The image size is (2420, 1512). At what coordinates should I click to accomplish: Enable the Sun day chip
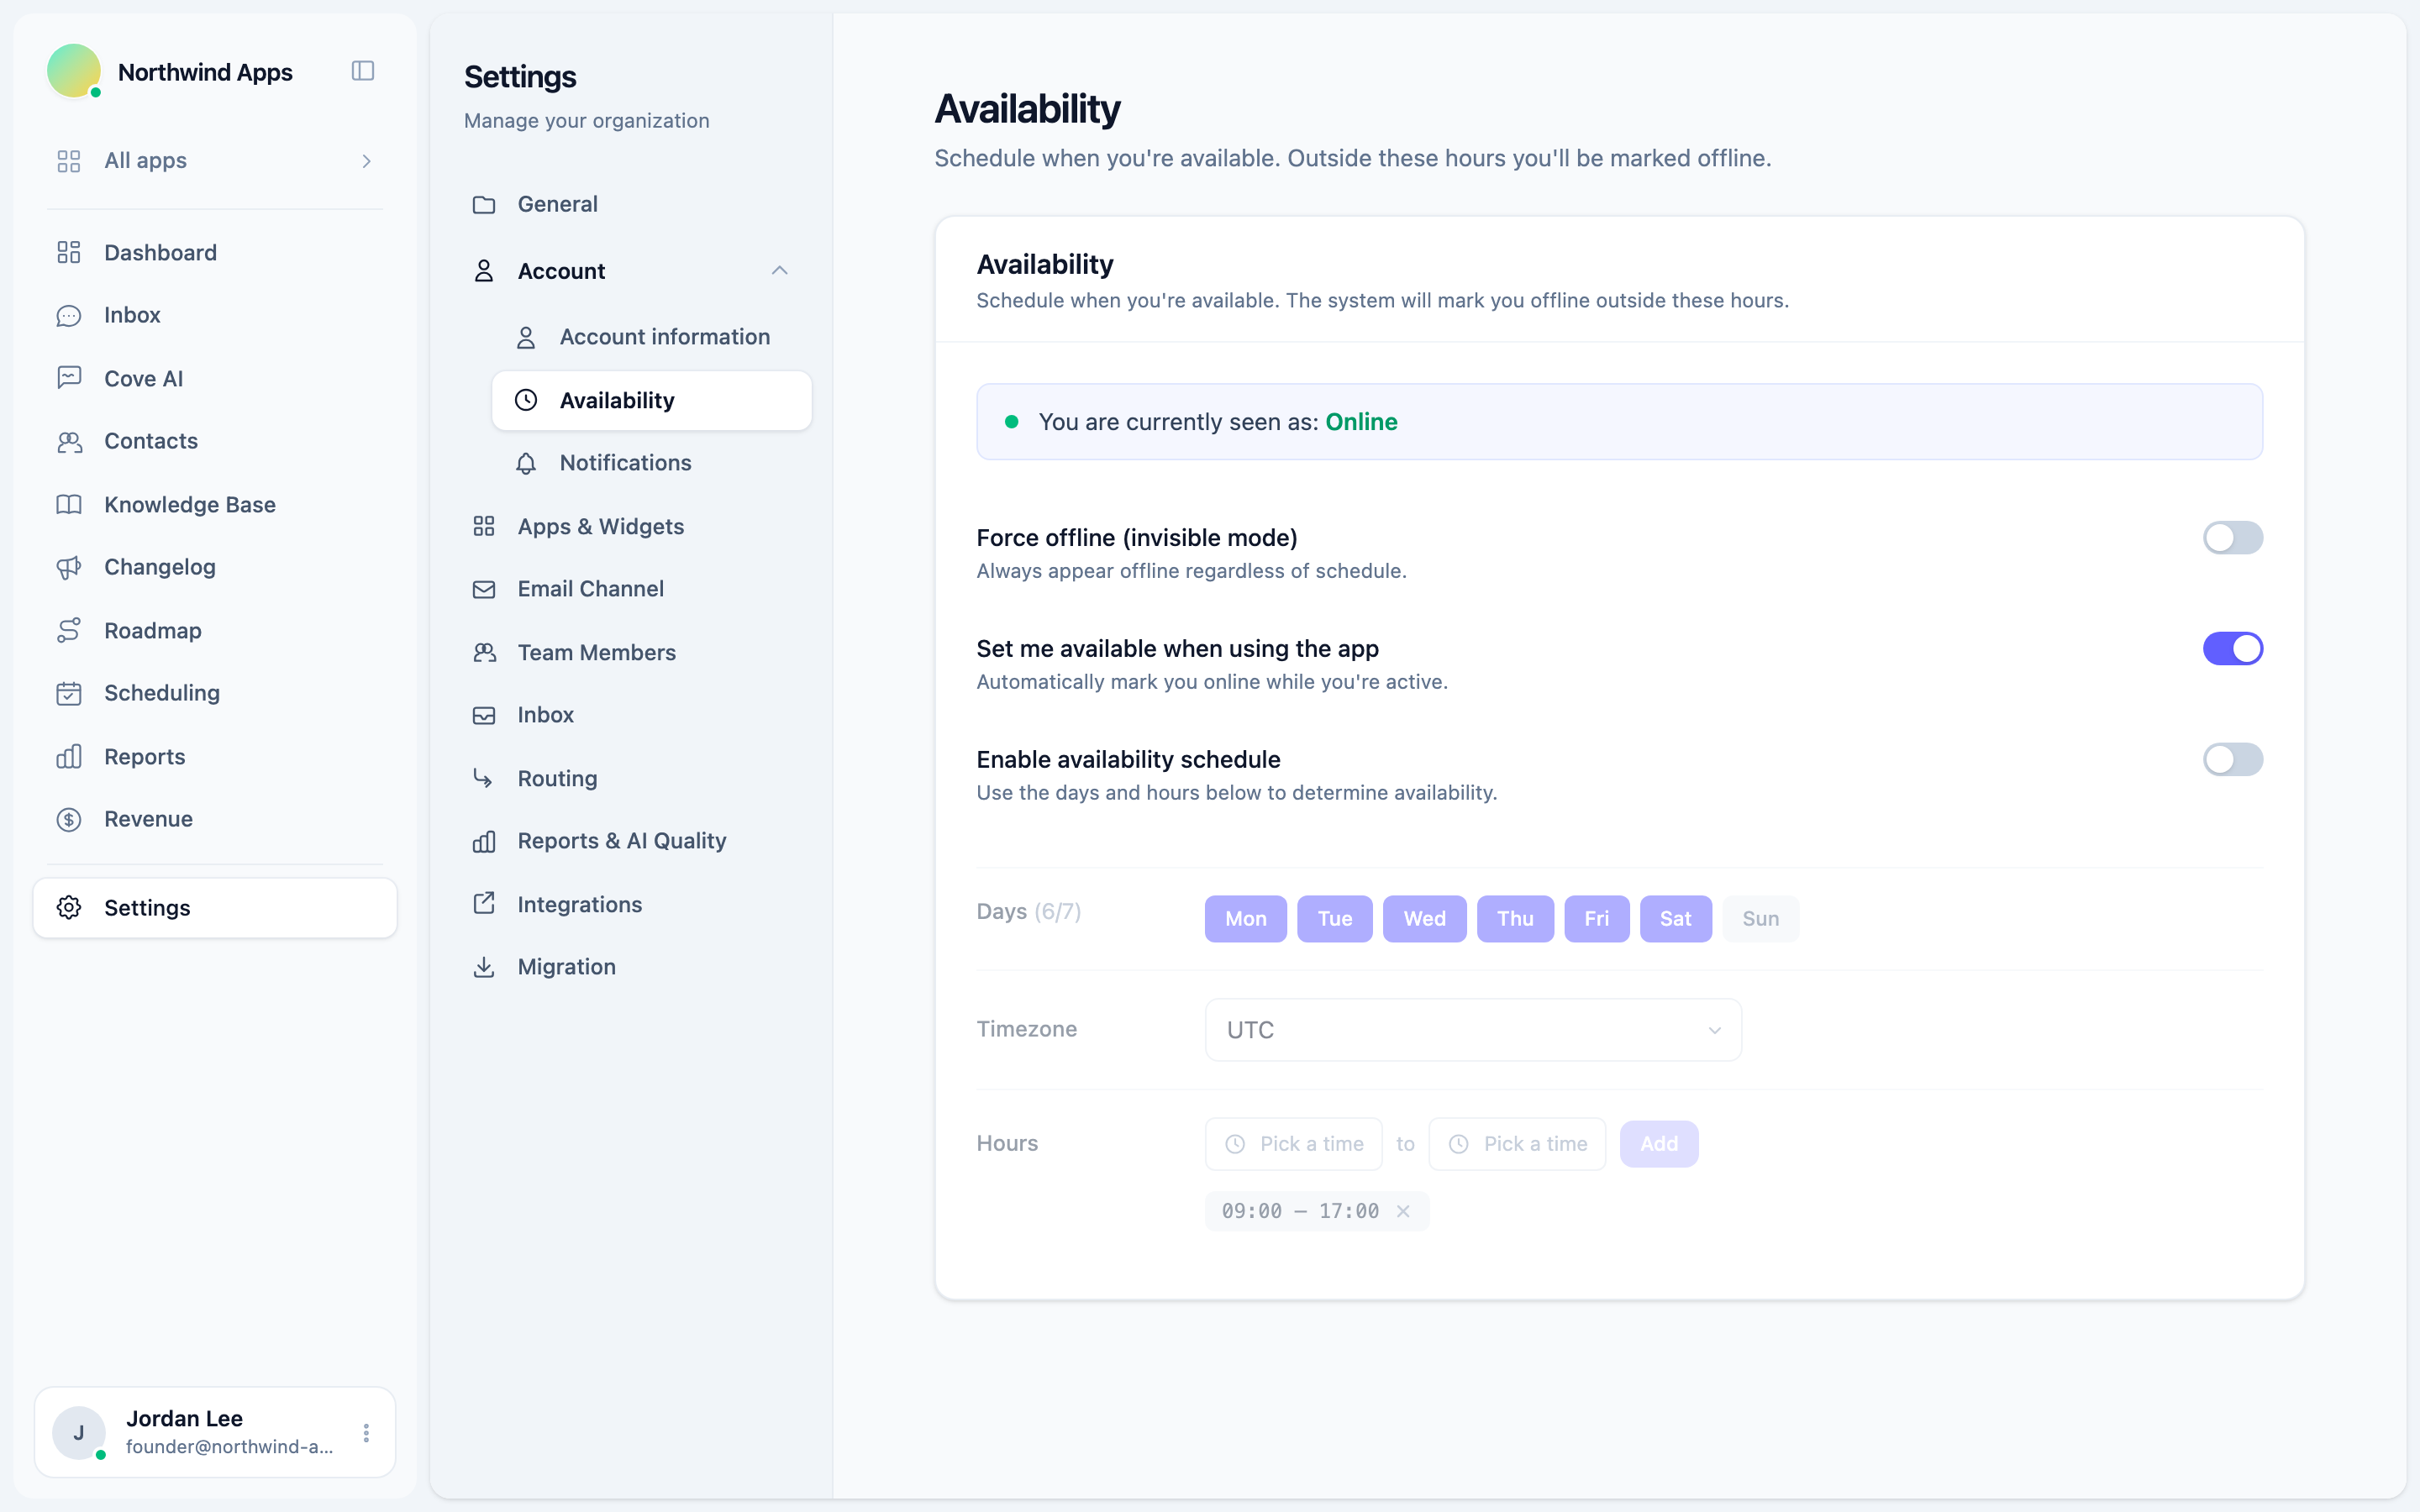(1760, 918)
